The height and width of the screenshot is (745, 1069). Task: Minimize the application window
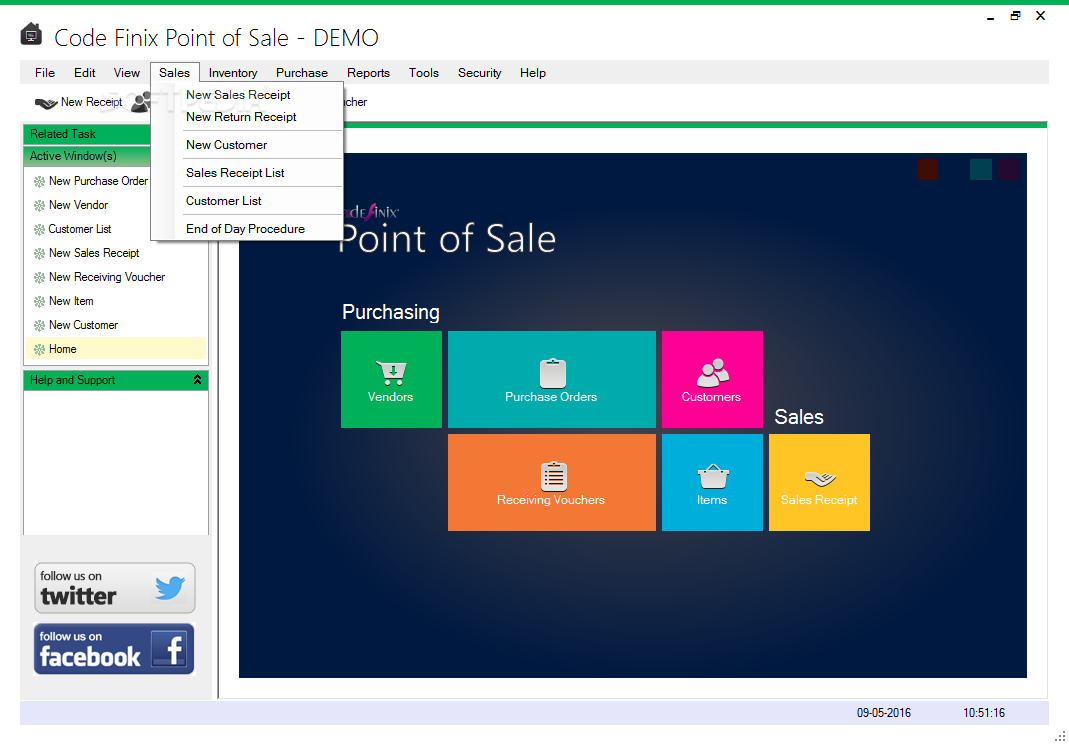point(990,17)
